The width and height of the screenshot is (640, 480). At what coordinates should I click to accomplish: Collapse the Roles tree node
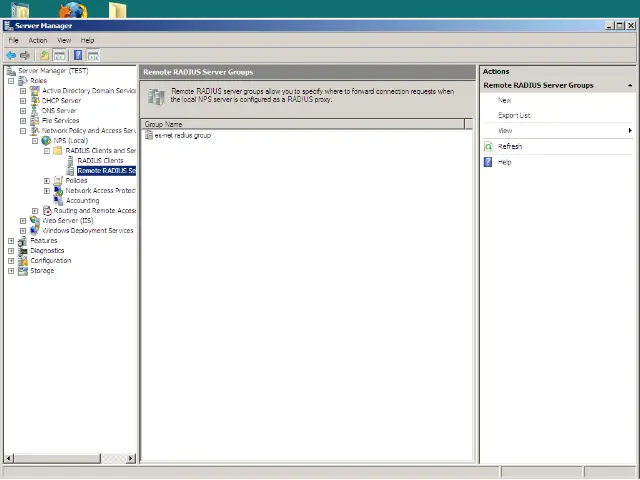tap(11, 81)
